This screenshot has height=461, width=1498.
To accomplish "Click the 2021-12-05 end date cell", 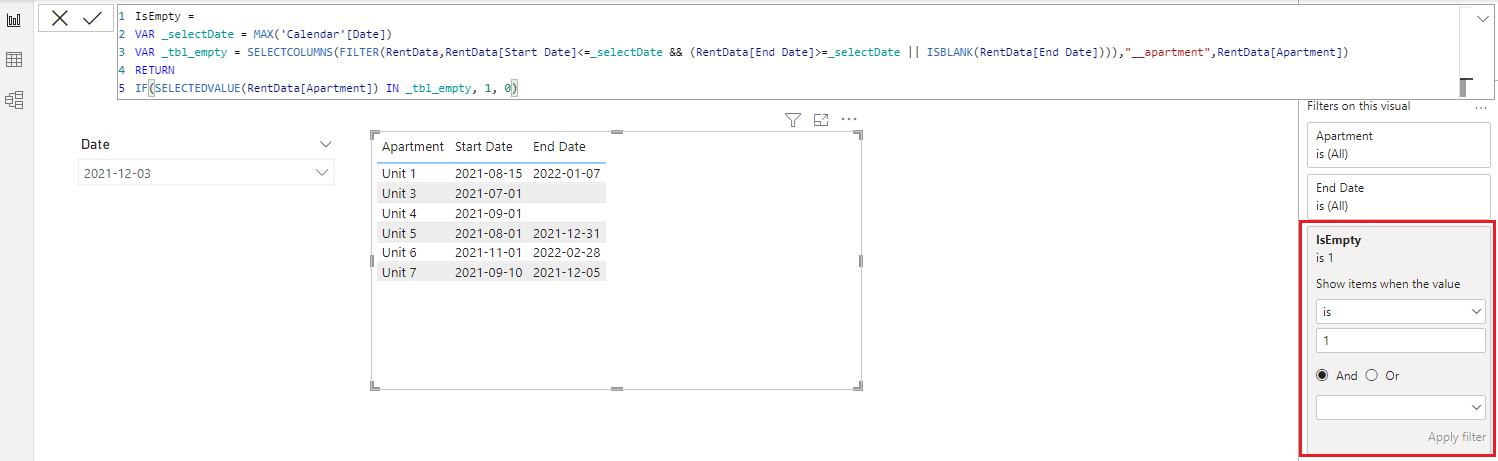I will pyautogui.click(x=566, y=272).
